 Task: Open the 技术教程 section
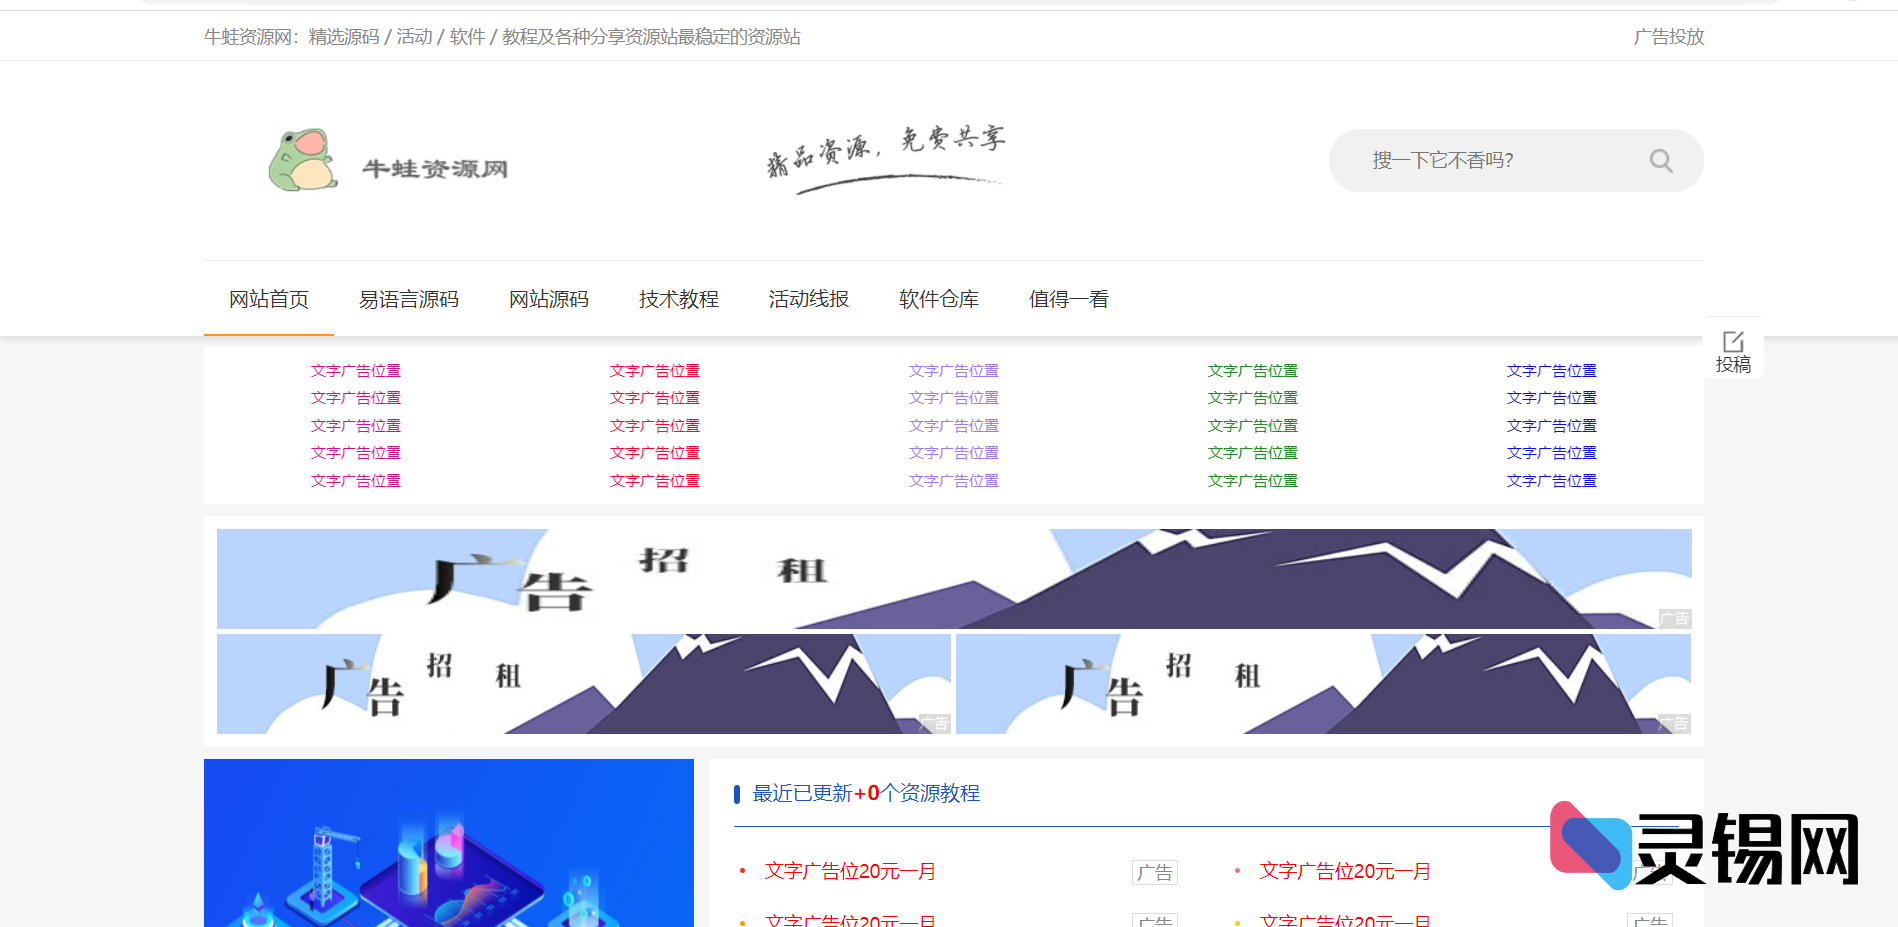(x=678, y=299)
